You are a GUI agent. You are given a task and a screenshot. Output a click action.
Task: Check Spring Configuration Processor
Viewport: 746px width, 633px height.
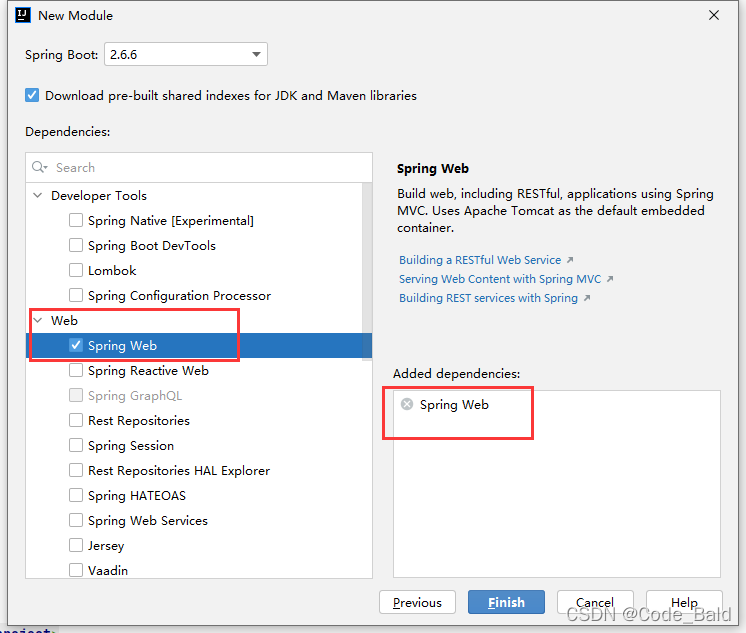[76, 295]
